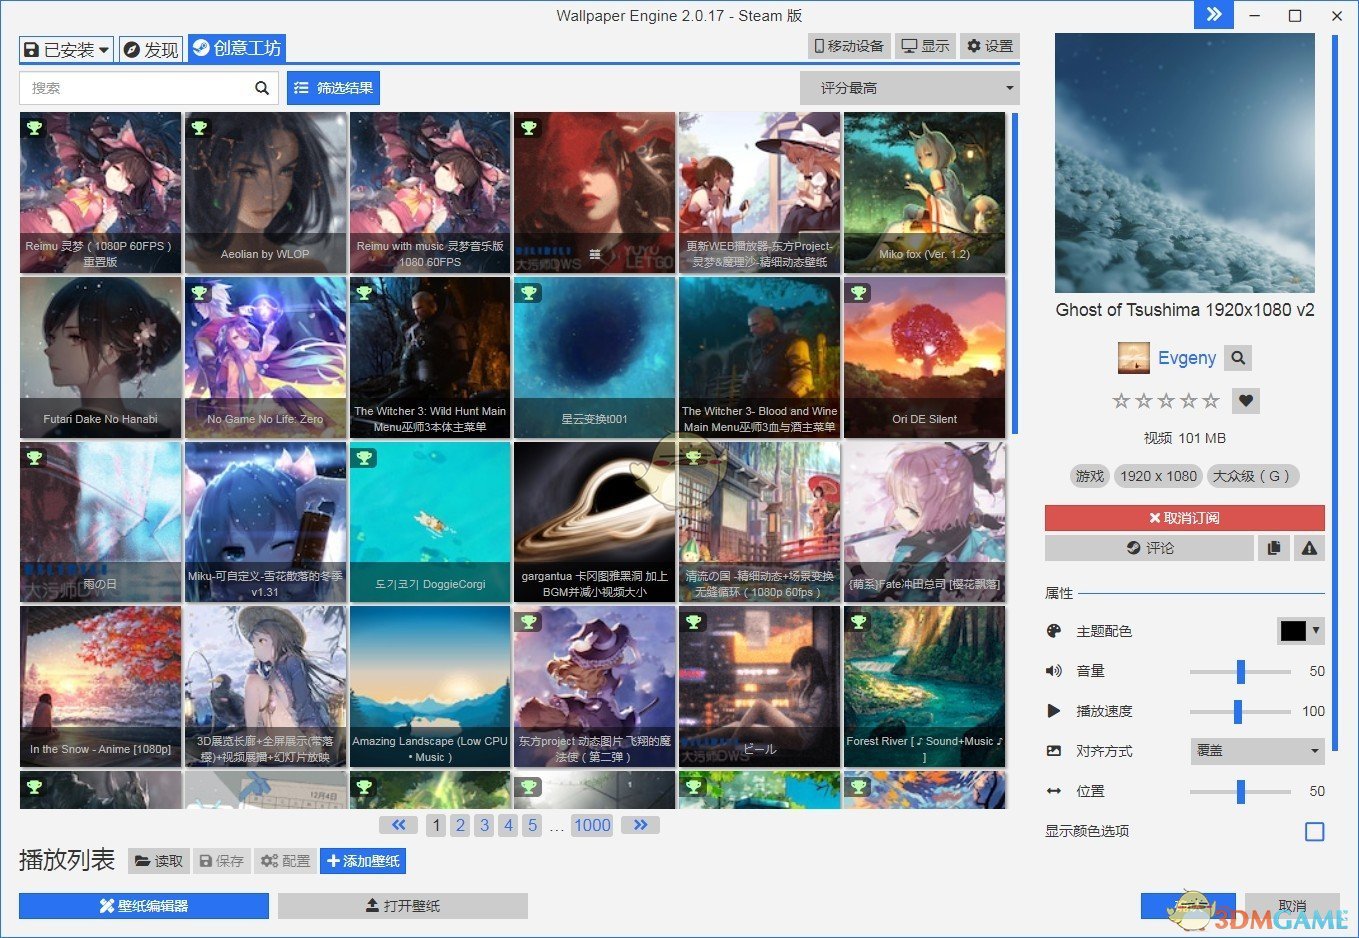Click the 取消 cancel button
This screenshot has width=1359, height=938.
1292,906
